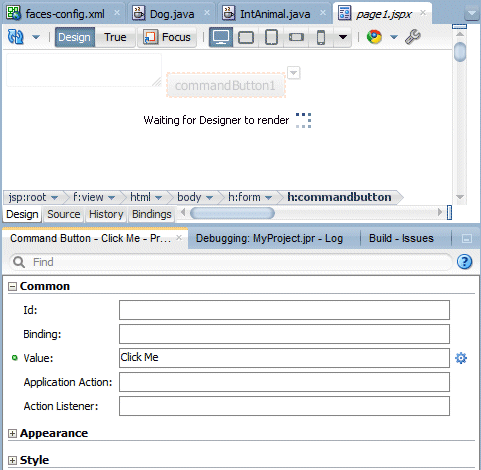The height and width of the screenshot is (470, 481).
Task: Select commandButton1 in the designer
Action: pos(226,85)
